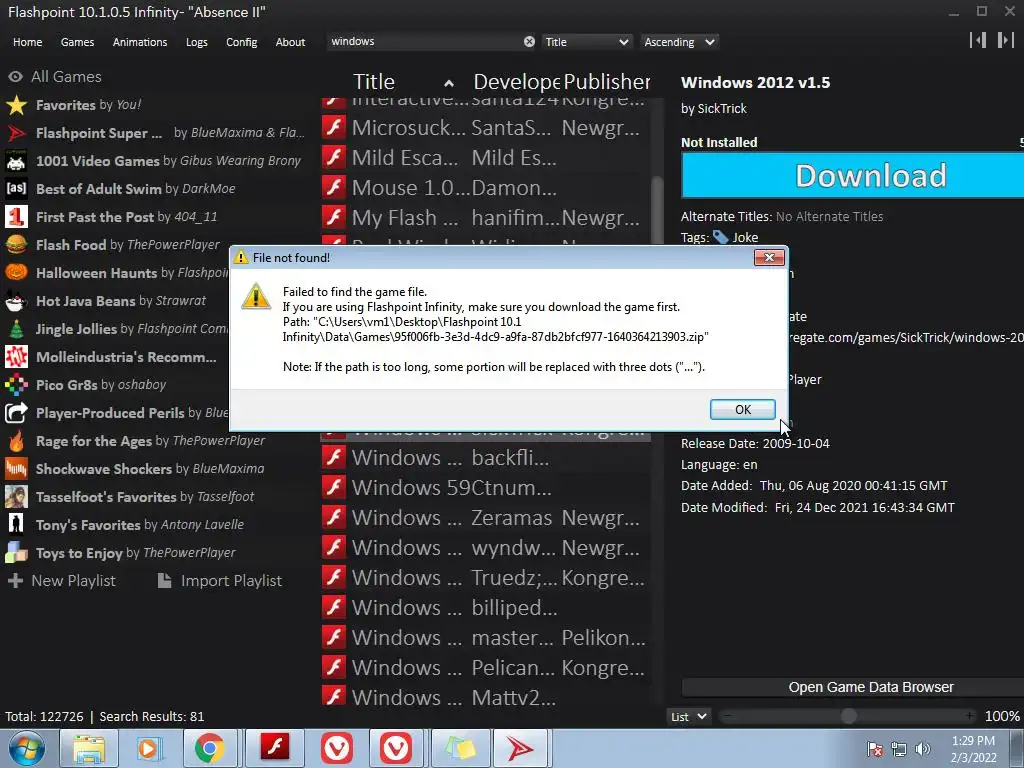Open the Animations tab
This screenshot has height=768, width=1024.
(x=140, y=42)
